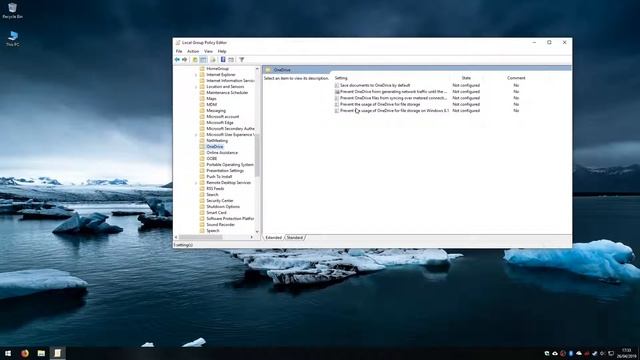Click the OneDrive cloud tray icon
This screenshot has height=360, width=640.
pyautogui.click(x=579, y=353)
